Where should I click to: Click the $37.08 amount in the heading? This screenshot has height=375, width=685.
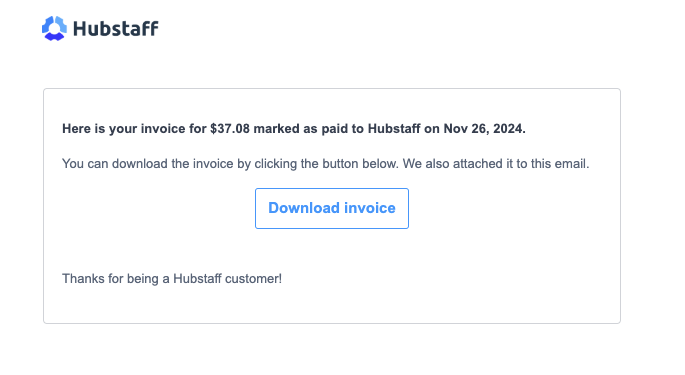230,128
